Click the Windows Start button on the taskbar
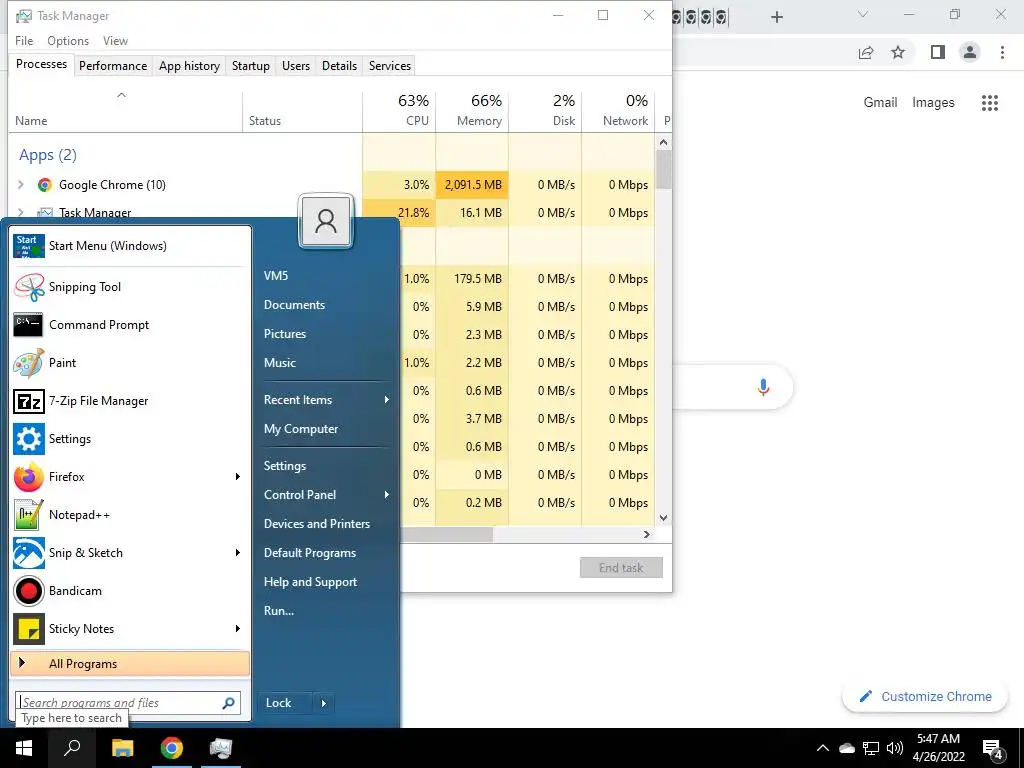The image size is (1024, 768). point(24,748)
